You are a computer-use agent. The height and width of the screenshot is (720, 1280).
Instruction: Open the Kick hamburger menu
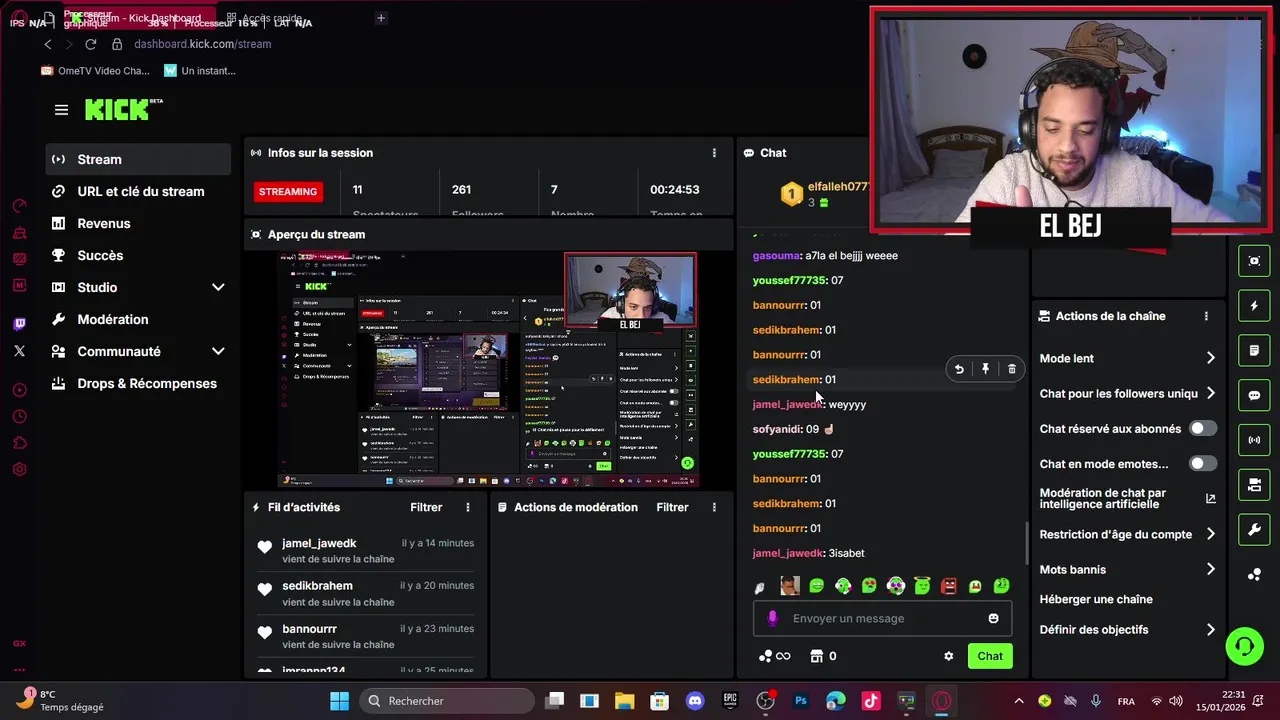pyautogui.click(x=62, y=110)
